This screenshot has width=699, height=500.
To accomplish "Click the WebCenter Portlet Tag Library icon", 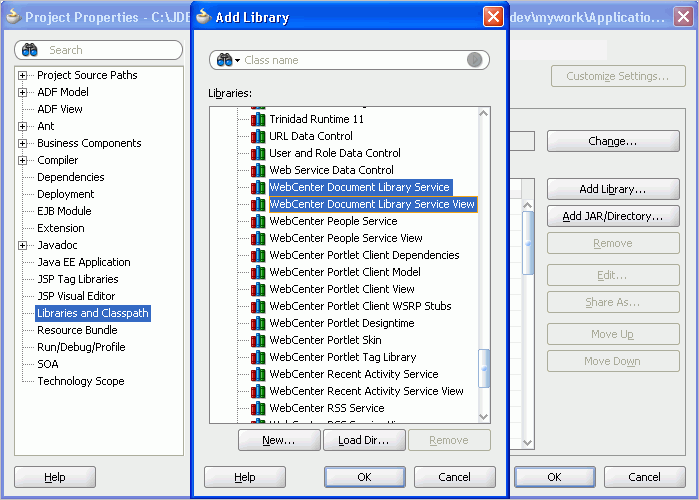I will pyautogui.click(x=258, y=357).
